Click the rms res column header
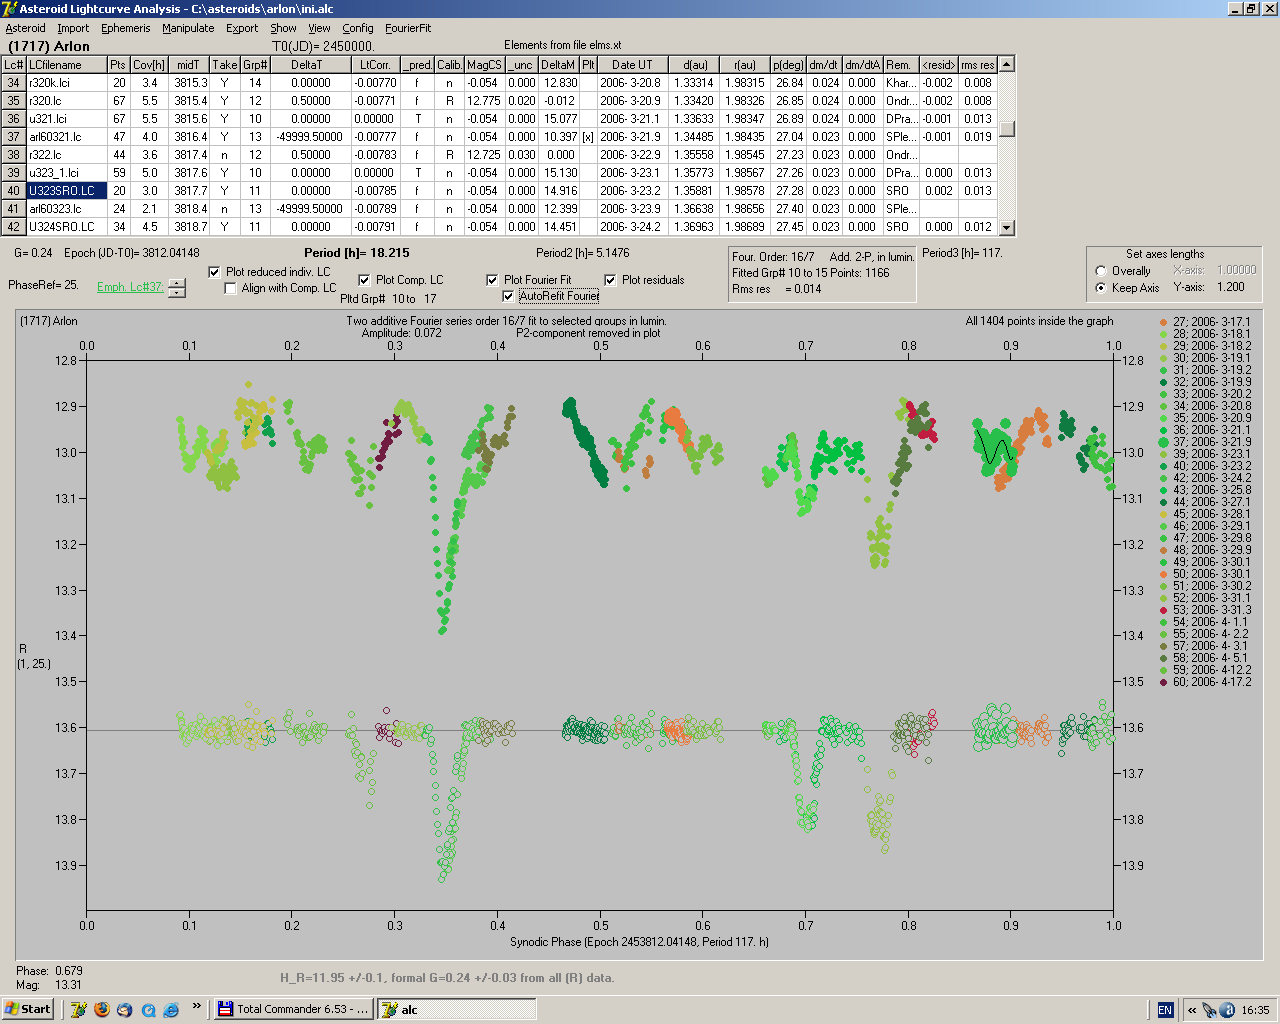Screen dimensions: 1280x1024 [978, 65]
